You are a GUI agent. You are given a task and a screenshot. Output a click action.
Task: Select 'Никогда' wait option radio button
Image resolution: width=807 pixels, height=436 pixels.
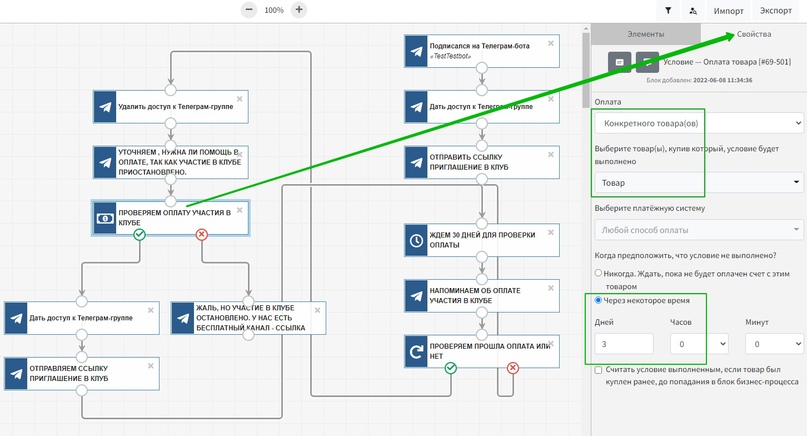click(x=599, y=272)
